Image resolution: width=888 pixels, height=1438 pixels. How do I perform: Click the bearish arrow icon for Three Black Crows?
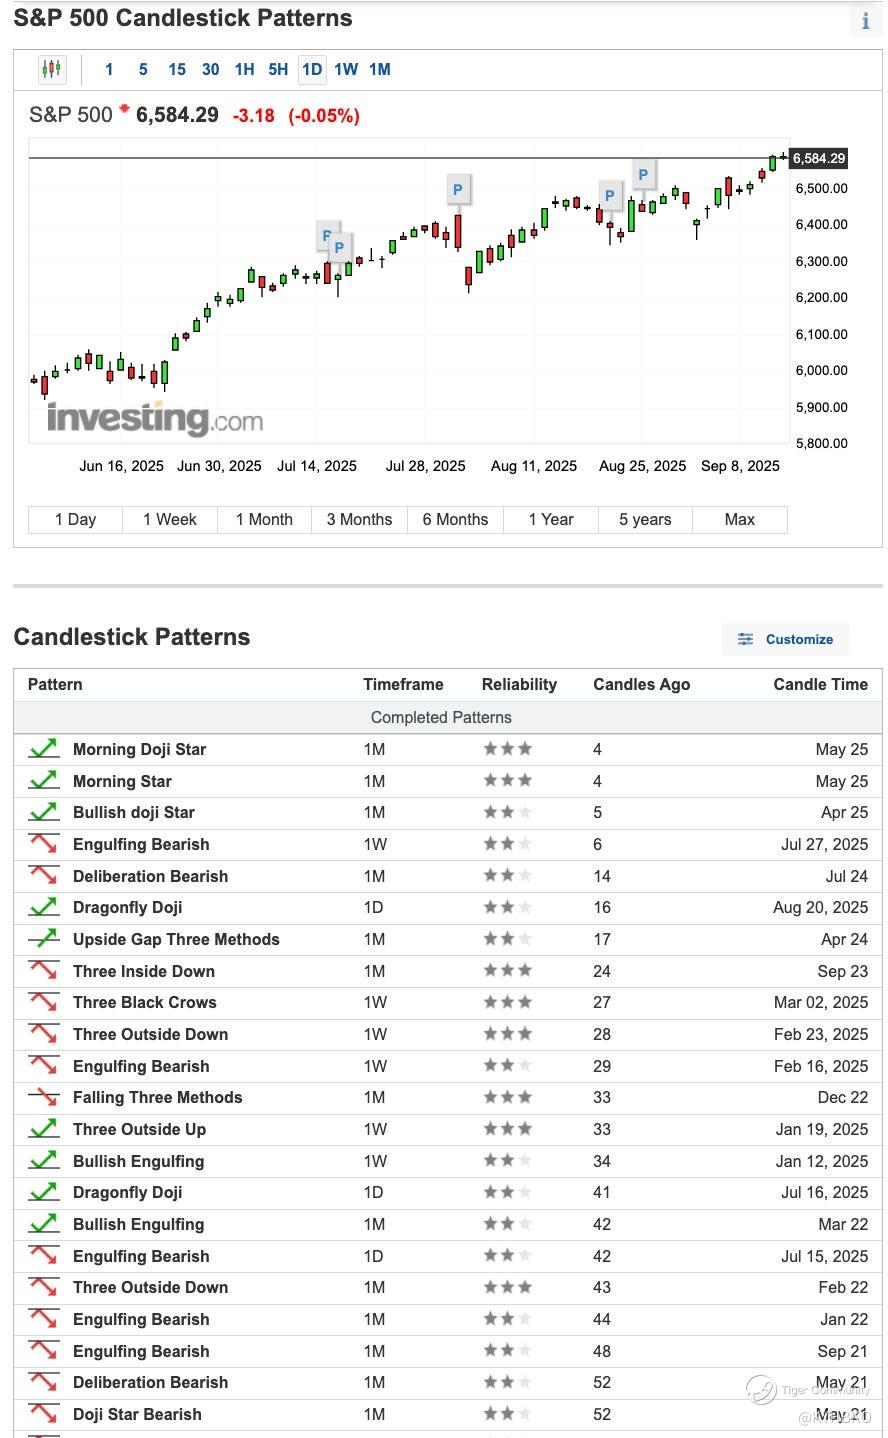(x=43, y=1002)
